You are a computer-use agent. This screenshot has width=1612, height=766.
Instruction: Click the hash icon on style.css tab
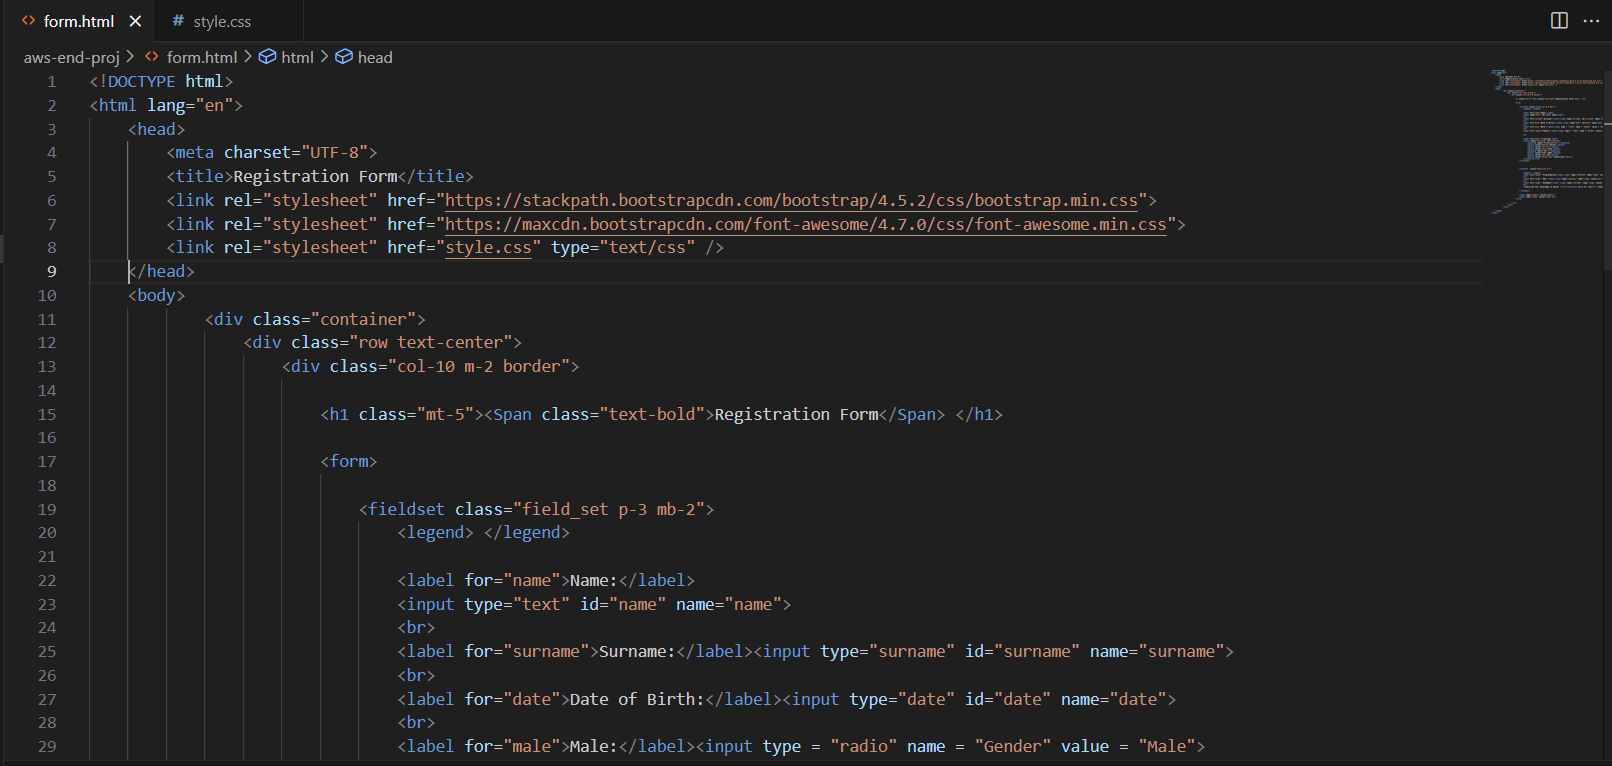click(x=178, y=21)
